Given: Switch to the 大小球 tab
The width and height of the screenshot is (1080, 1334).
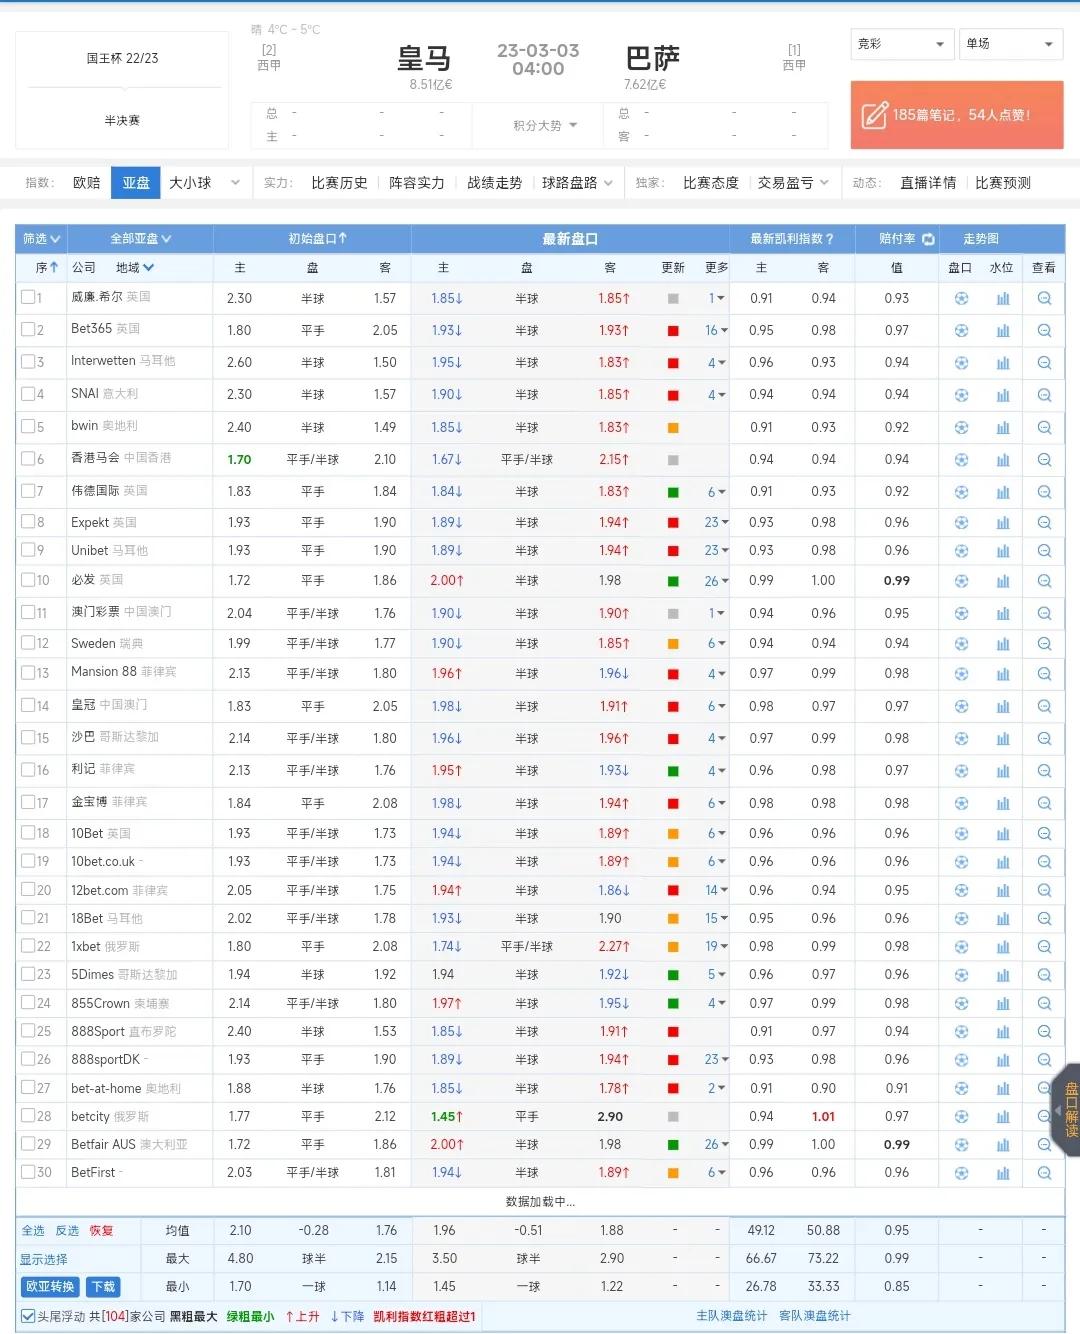Looking at the screenshot, I should 191,182.
